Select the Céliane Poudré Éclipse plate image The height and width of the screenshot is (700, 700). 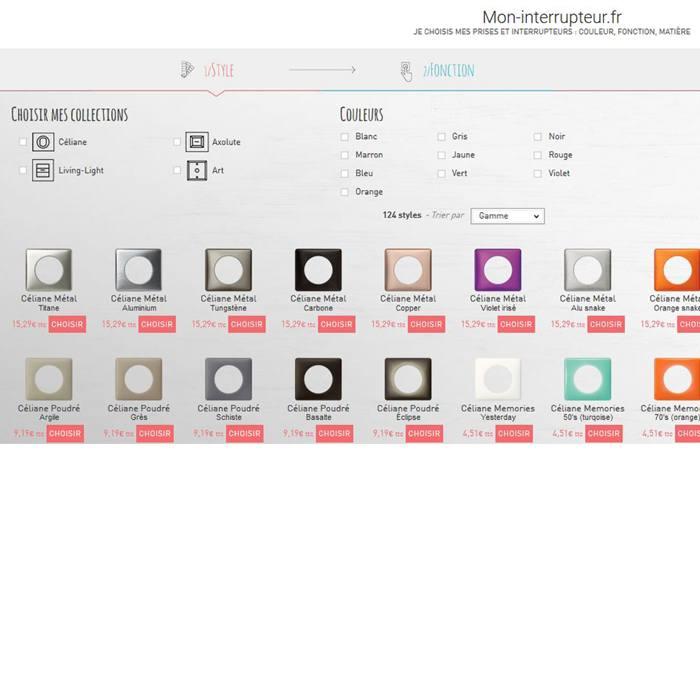[408, 379]
